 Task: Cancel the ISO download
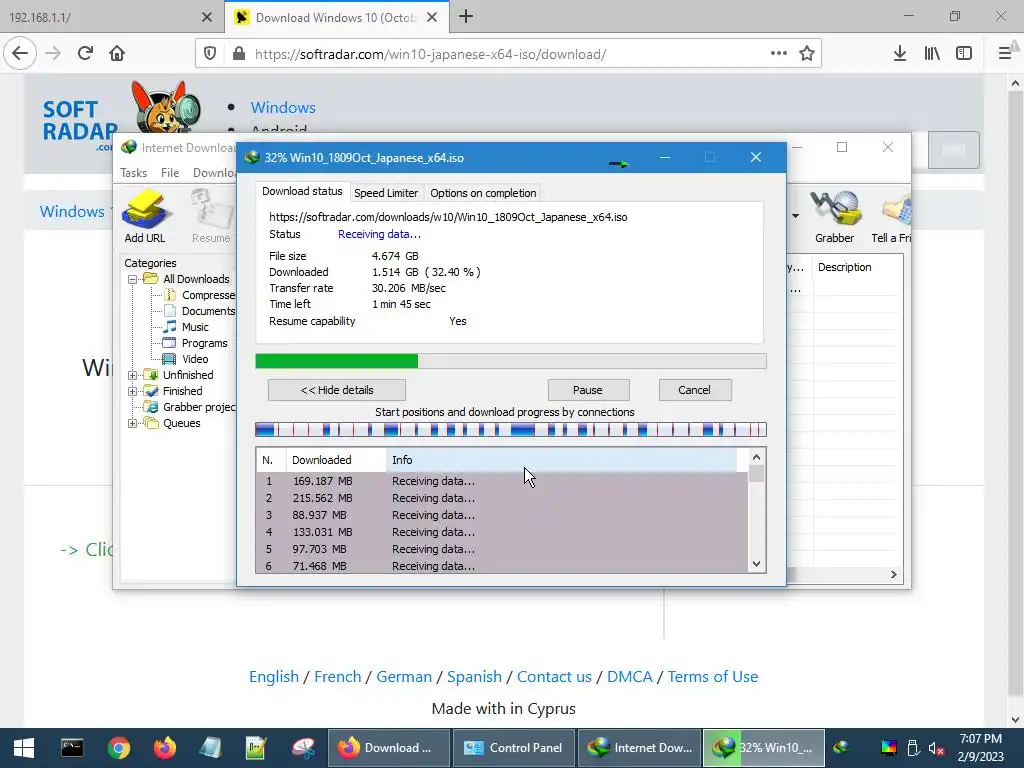pos(694,390)
